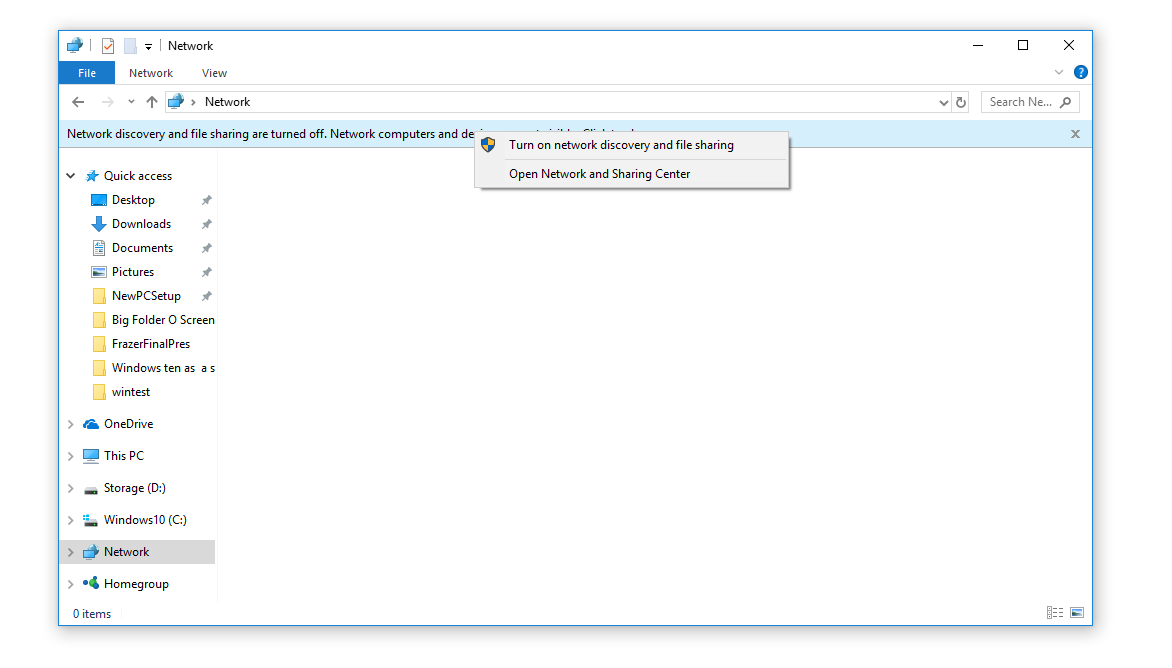The image size is (1172, 668).
Task: Open Help with the question mark icon
Action: (1080, 72)
